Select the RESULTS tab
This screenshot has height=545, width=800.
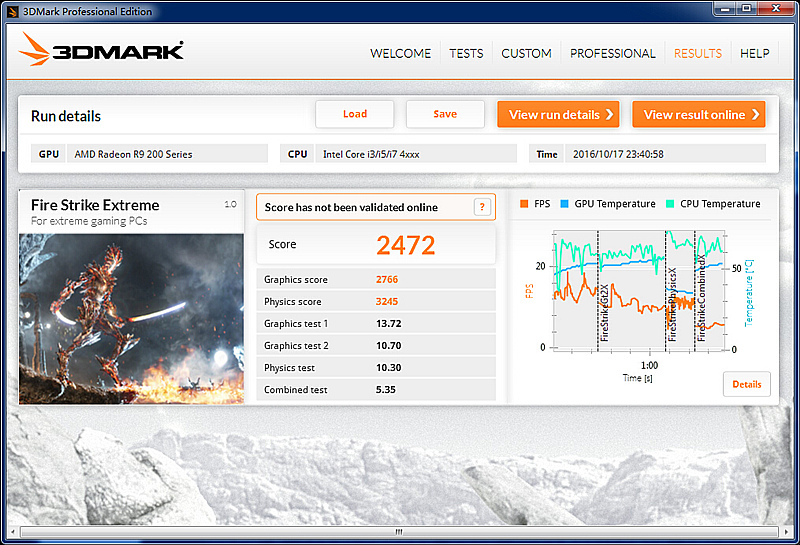[x=697, y=54]
